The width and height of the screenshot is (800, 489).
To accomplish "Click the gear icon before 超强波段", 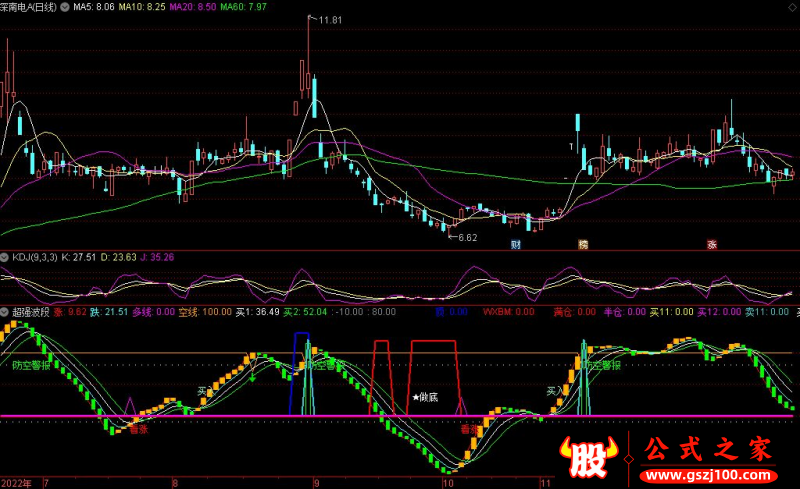I will (x=5, y=312).
